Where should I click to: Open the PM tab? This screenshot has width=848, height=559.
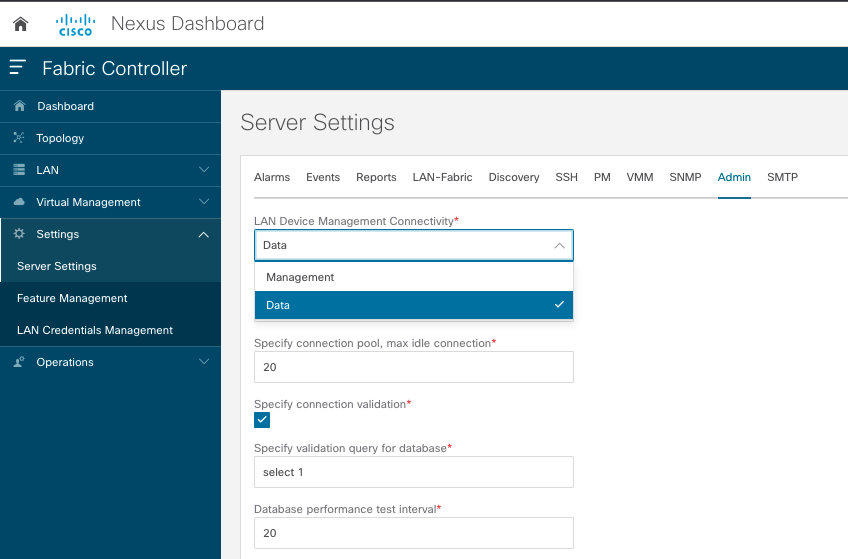(602, 177)
